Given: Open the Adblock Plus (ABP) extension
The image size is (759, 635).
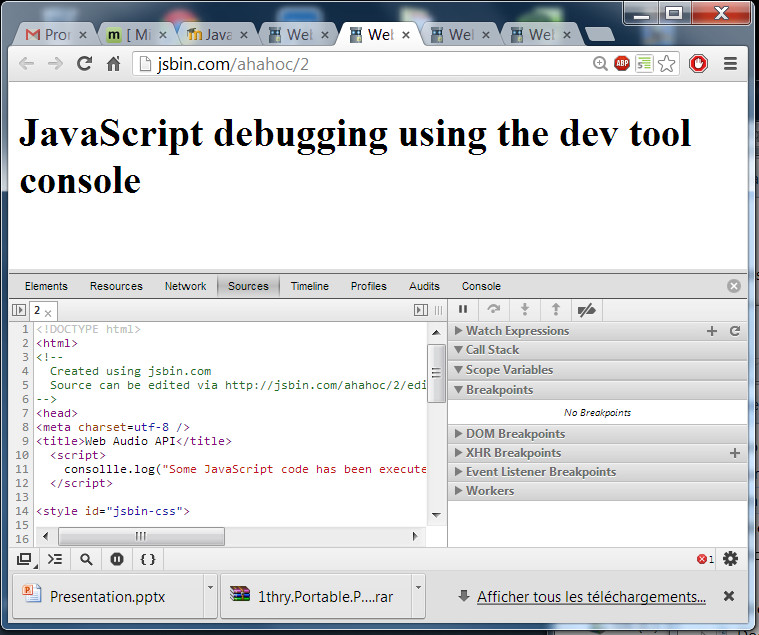Looking at the screenshot, I should point(622,63).
